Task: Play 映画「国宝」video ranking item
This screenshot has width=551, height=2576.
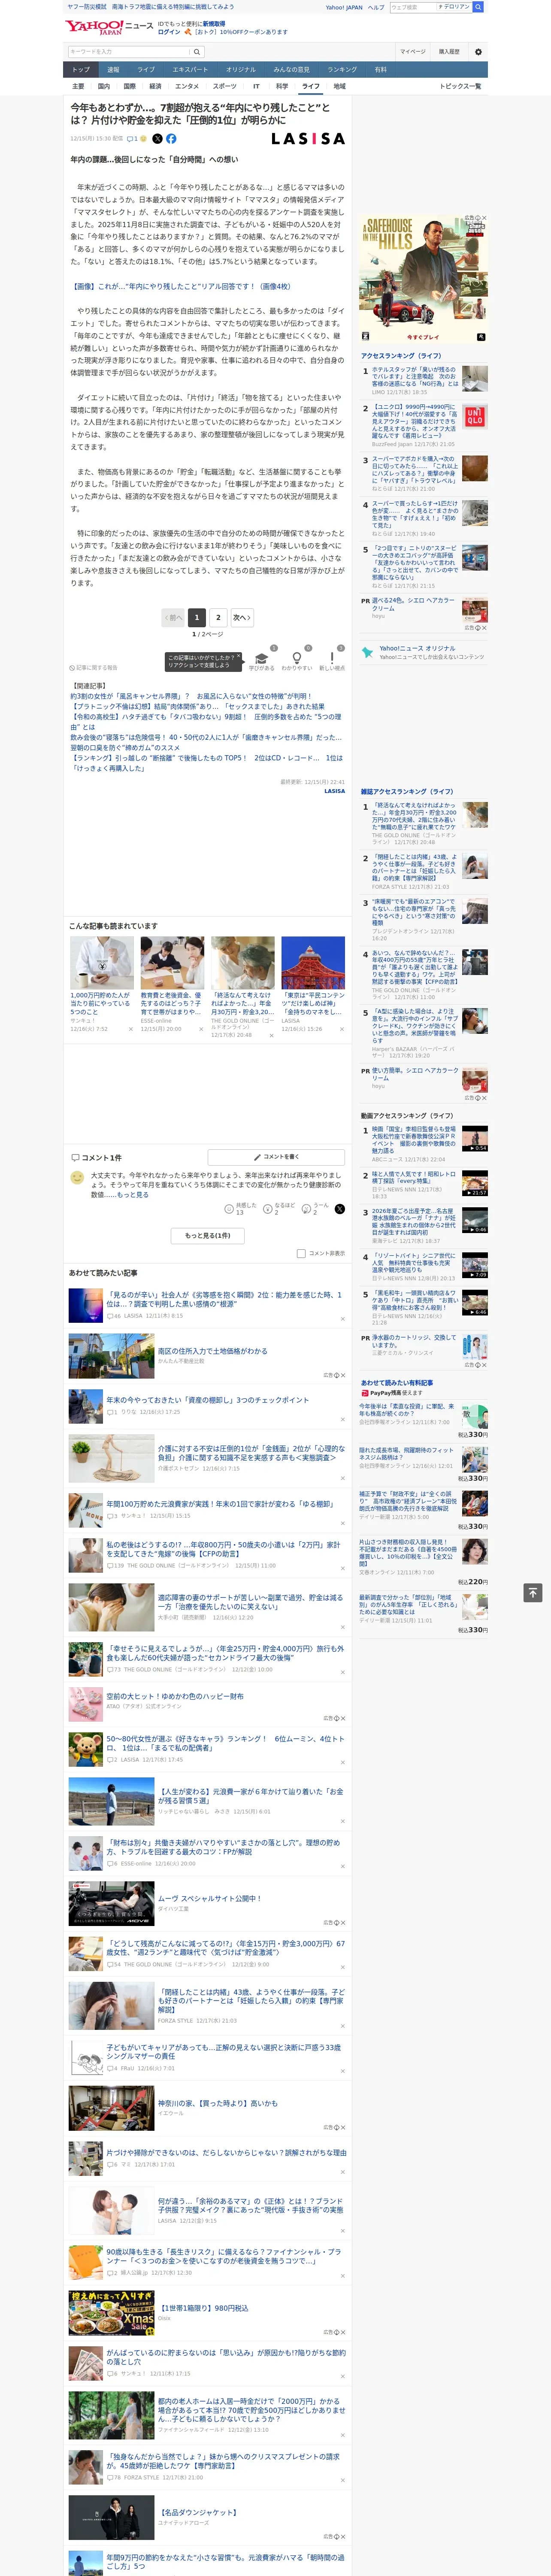Action: pos(474,1139)
